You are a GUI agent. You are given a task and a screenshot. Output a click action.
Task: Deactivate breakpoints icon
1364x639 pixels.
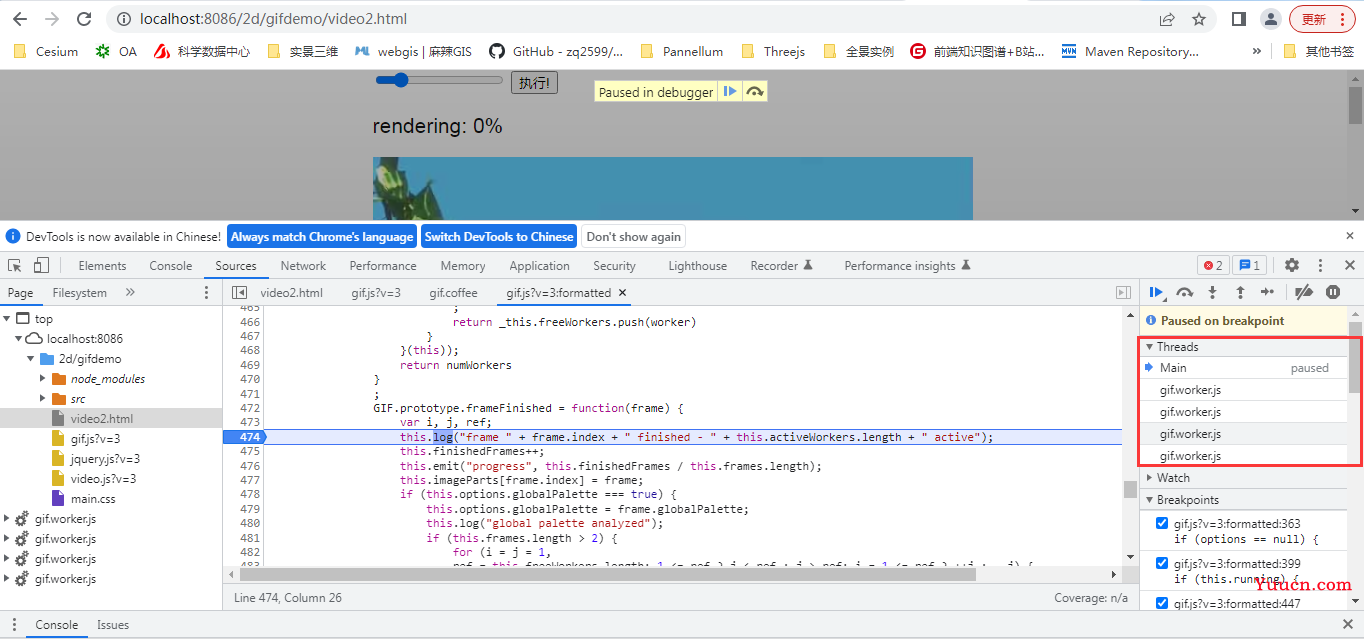[x=1304, y=292]
